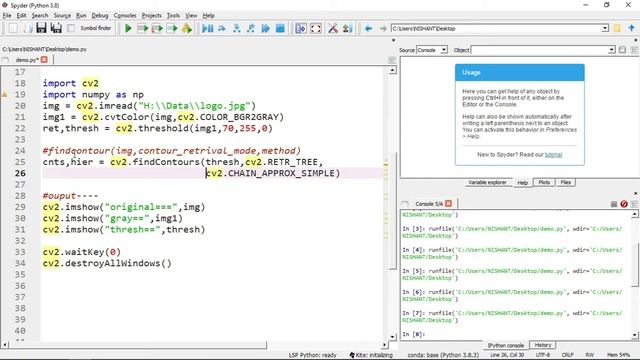Open the Source menu

point(62,16)
